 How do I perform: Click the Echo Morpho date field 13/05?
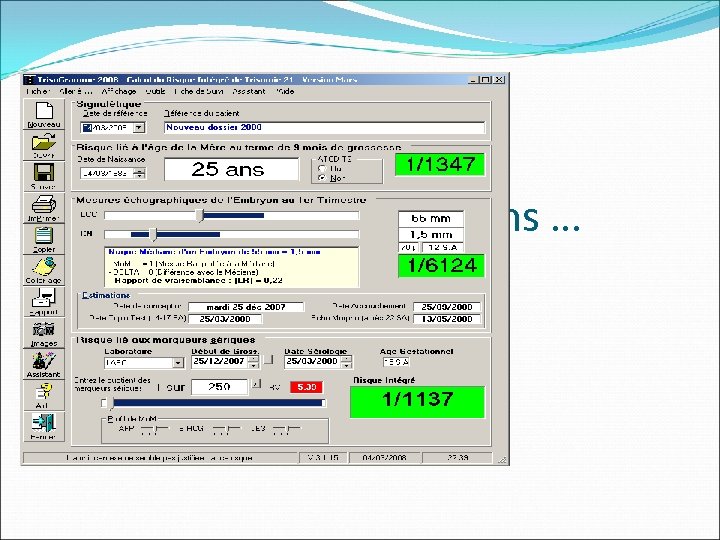click(447, 319)
